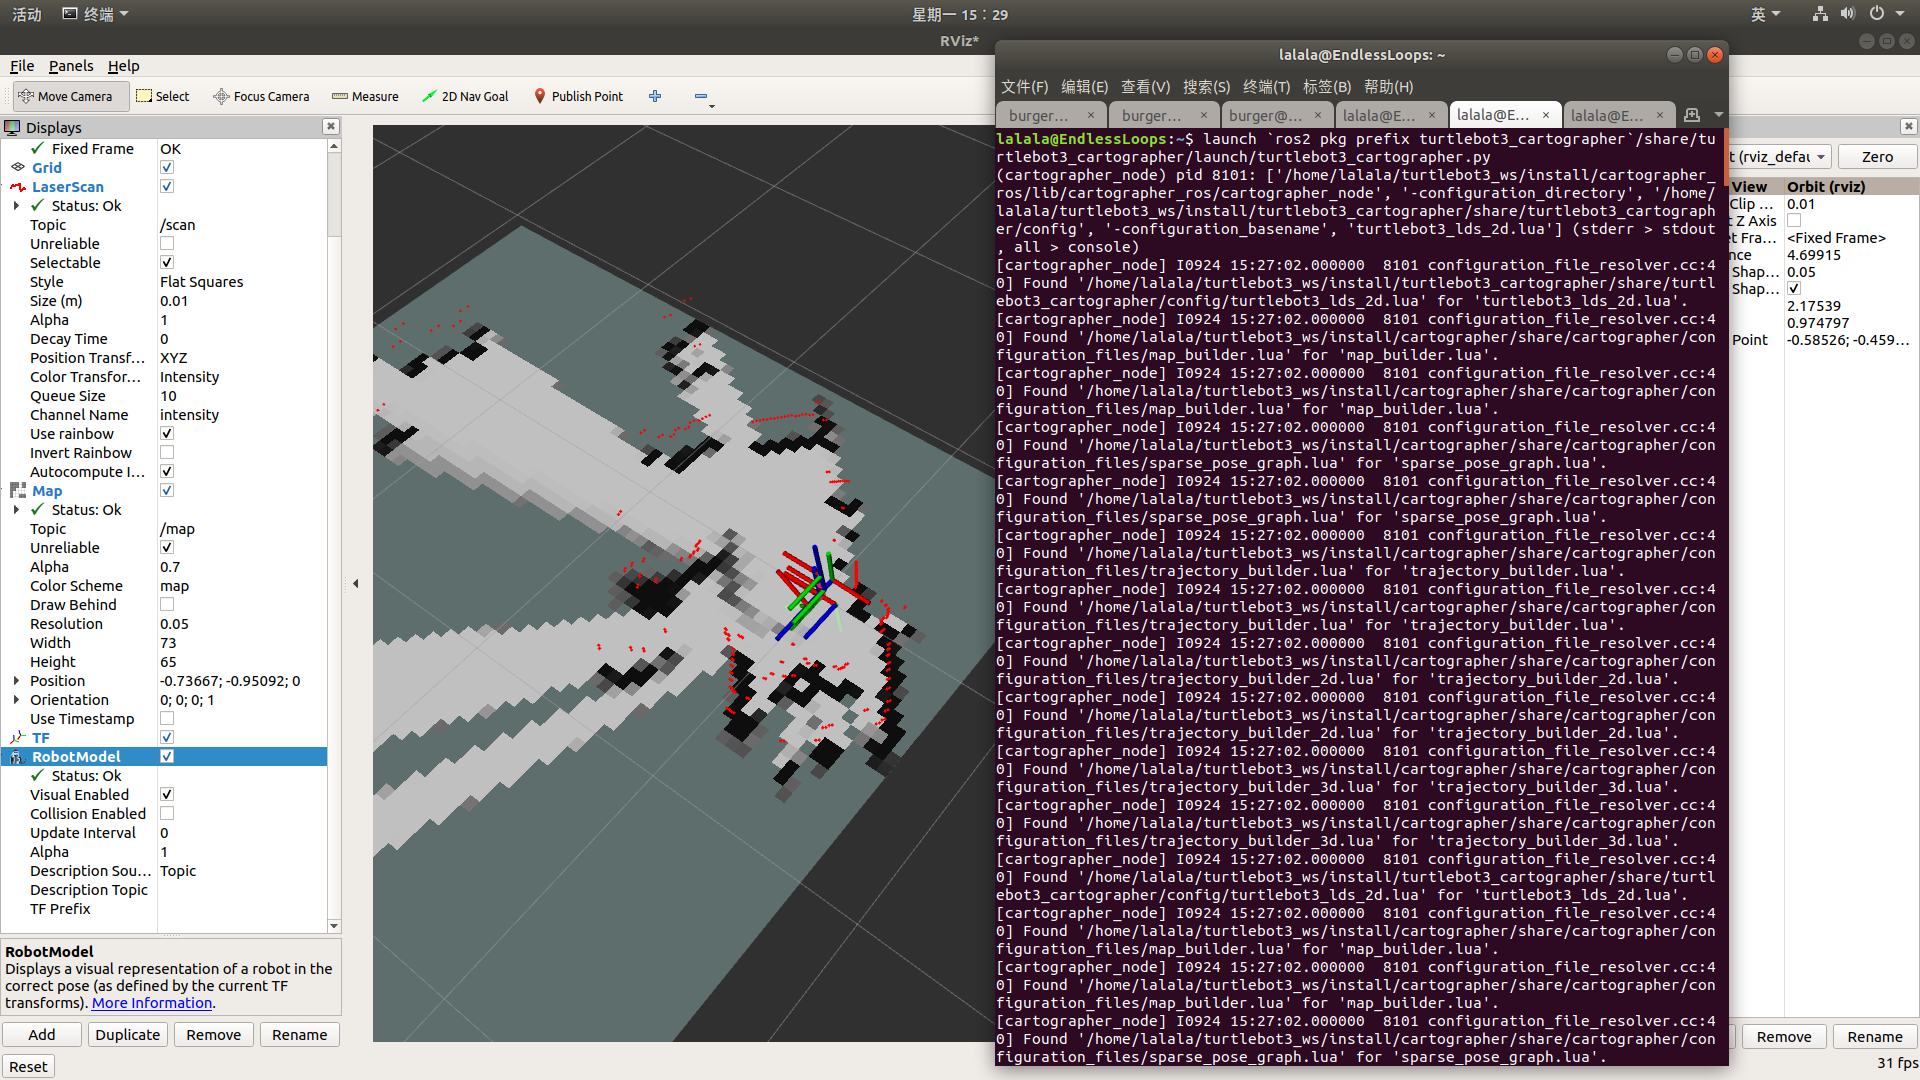The height and width of the screenshot is (1080, 1920).
Task: Open the 终端 application menu
Action: [x=96, y=14]
